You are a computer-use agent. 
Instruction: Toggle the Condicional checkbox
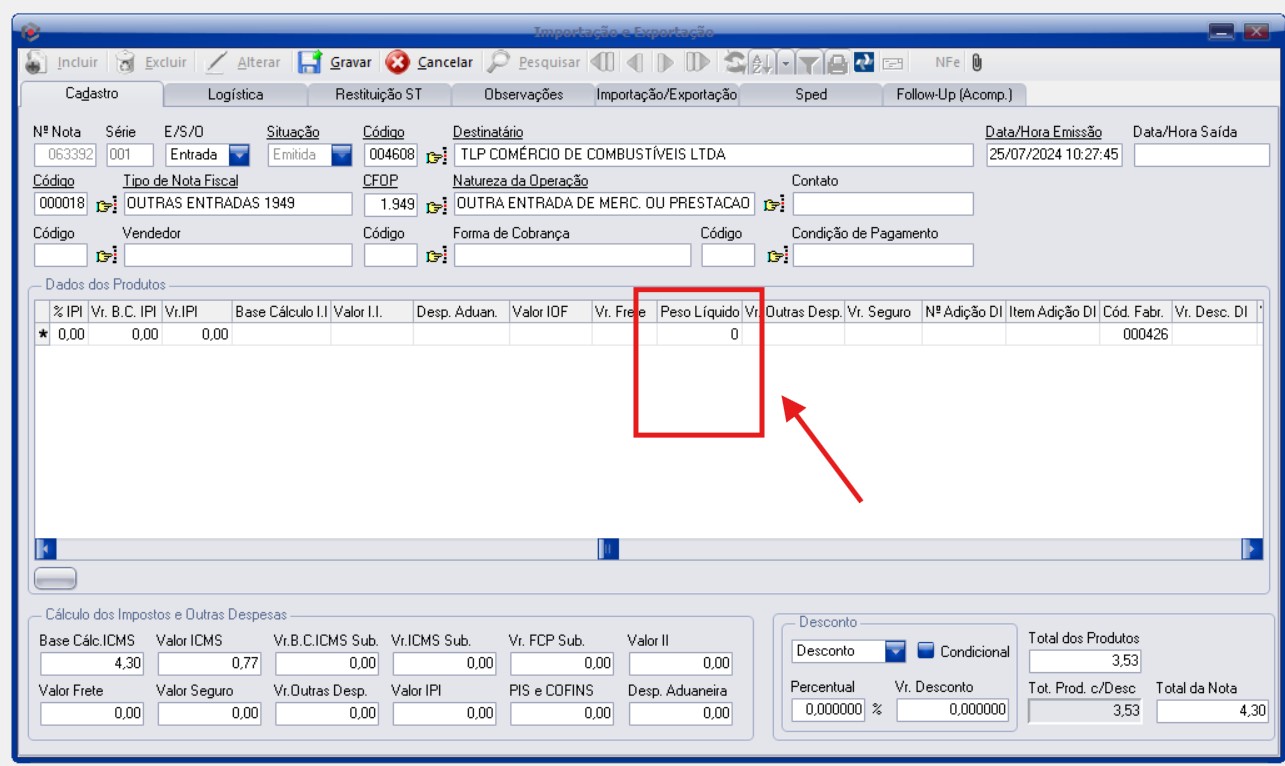[925, 651]
